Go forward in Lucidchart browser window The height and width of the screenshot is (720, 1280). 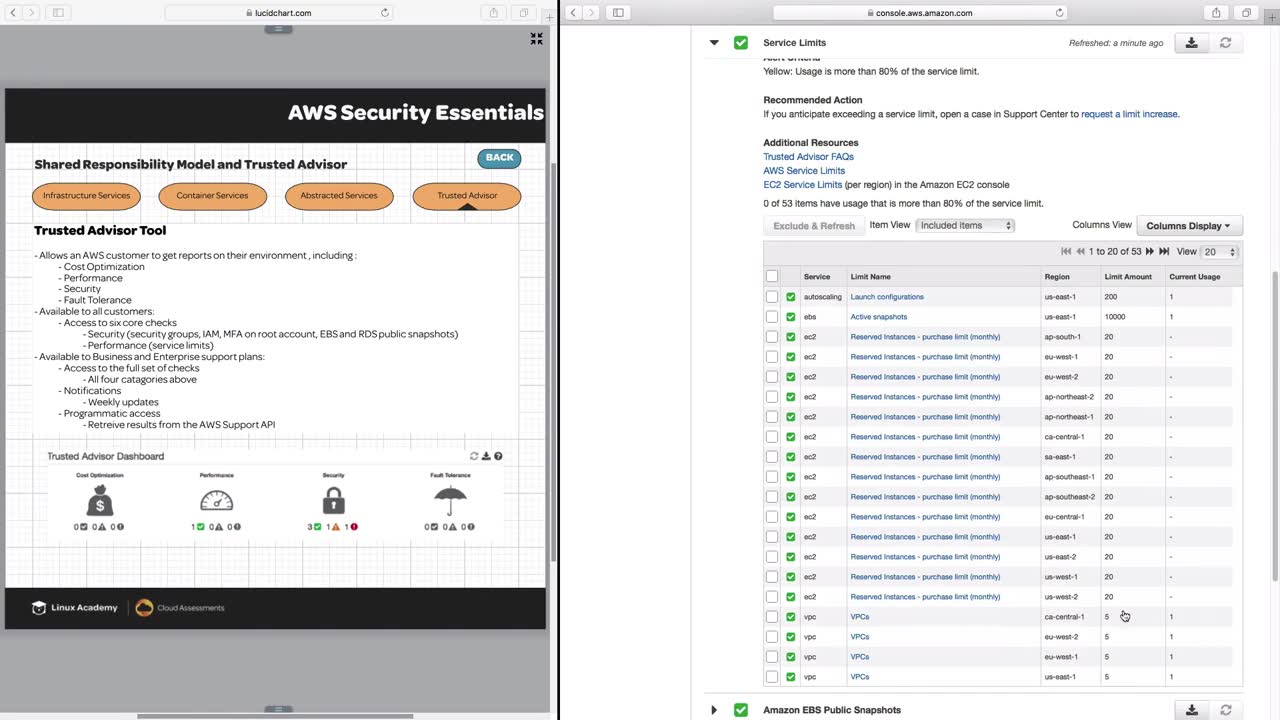pyautogui.click(x=33, y=13)
